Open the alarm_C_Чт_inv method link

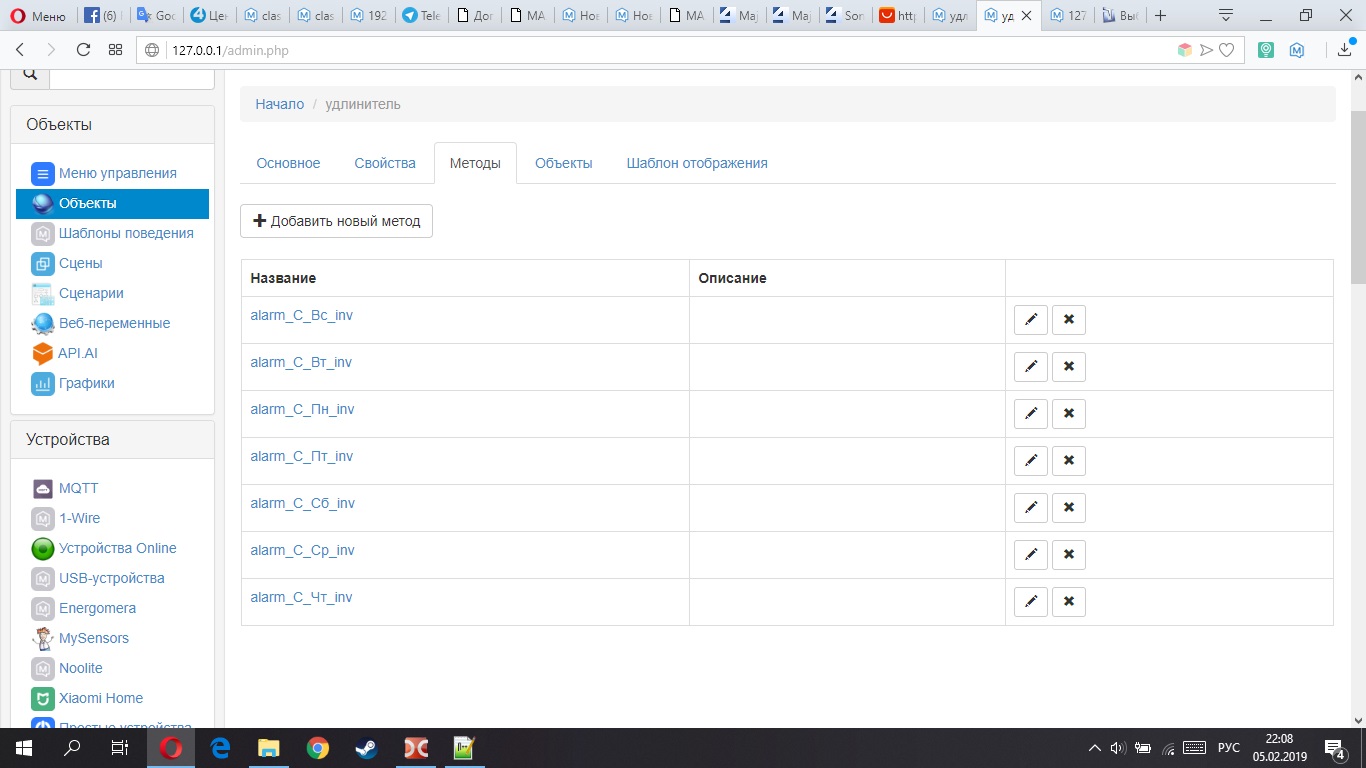[301, 597]
